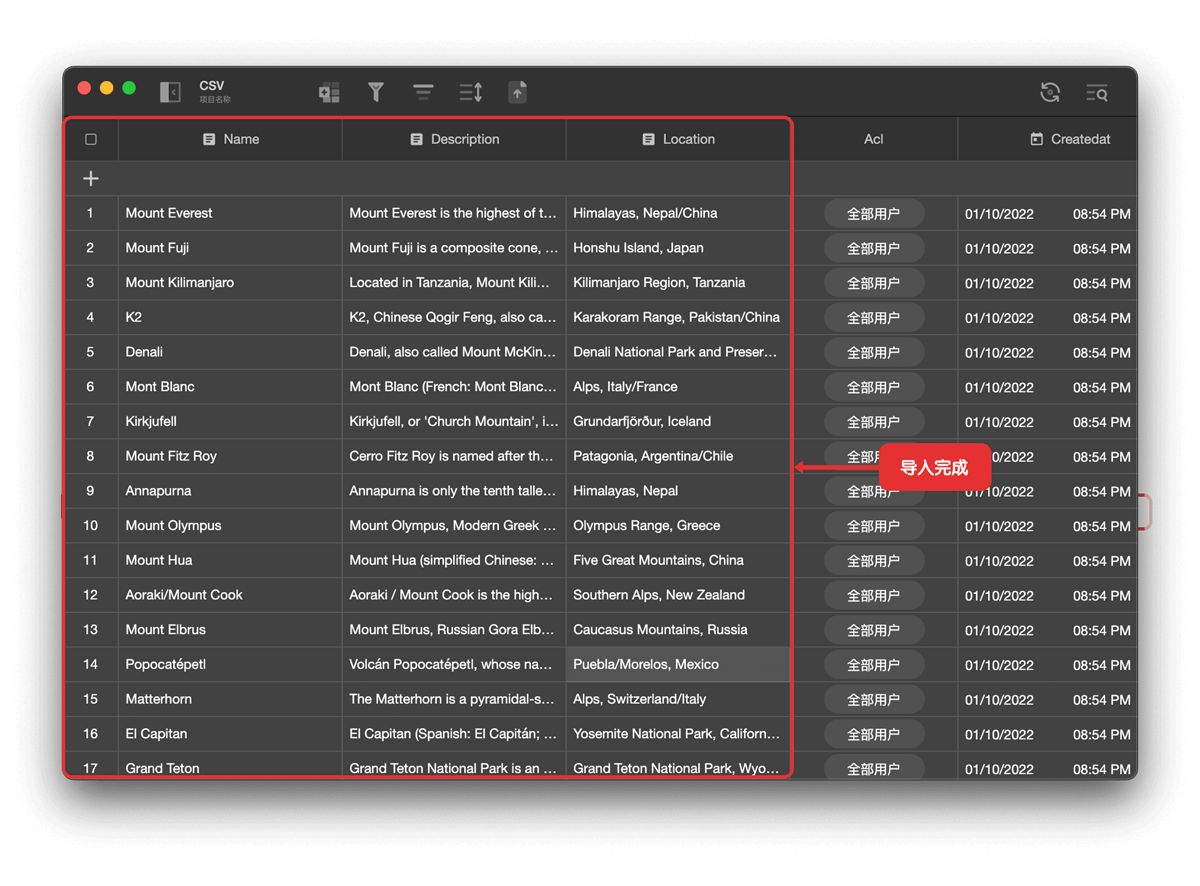
Task: Select the Denali name cell
Action: [x=230, y=352]
